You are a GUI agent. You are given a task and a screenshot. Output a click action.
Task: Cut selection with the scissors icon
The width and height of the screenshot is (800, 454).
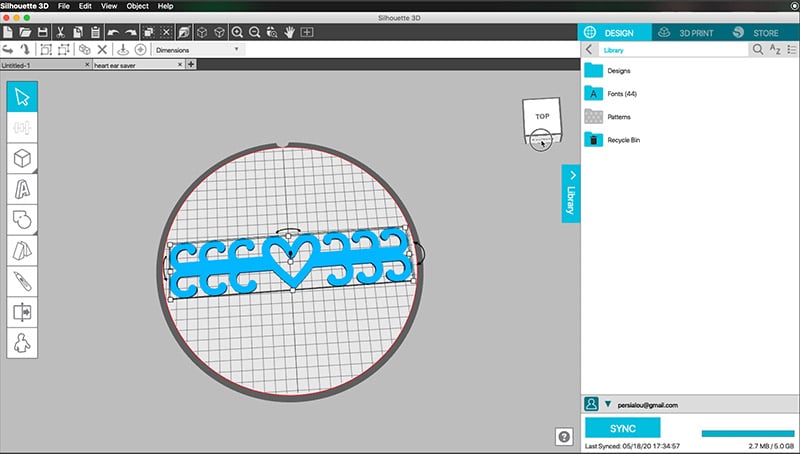click(60, 32)
